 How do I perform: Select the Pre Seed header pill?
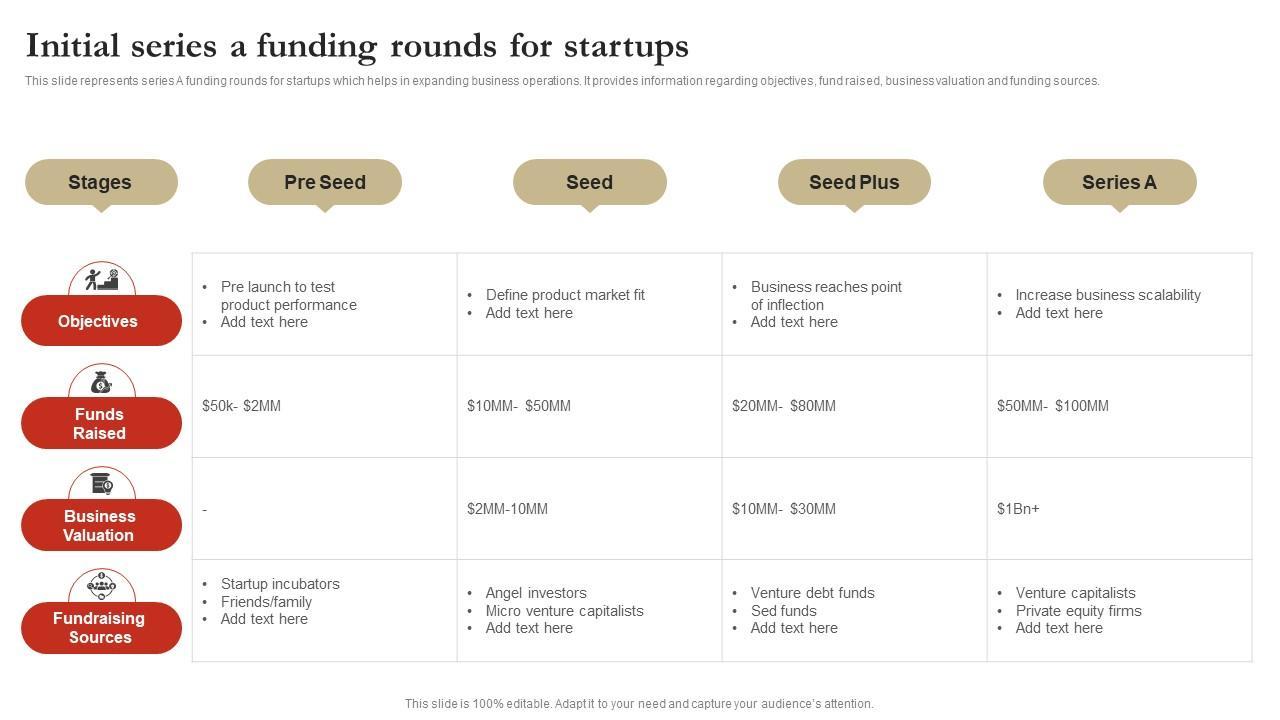click(325, 182)
